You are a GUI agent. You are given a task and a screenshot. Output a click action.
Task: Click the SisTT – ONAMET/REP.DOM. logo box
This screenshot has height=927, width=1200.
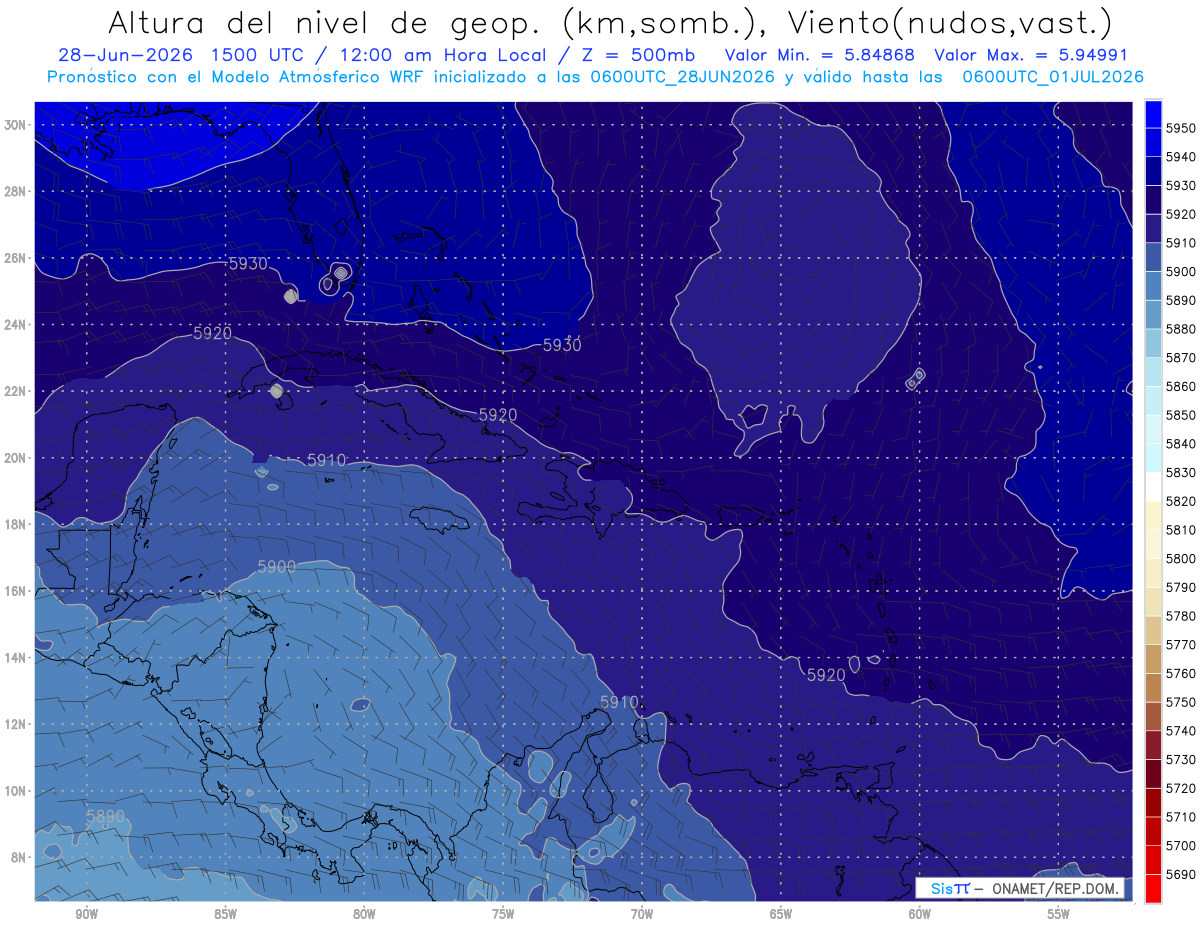click(x=1019, y=888)
